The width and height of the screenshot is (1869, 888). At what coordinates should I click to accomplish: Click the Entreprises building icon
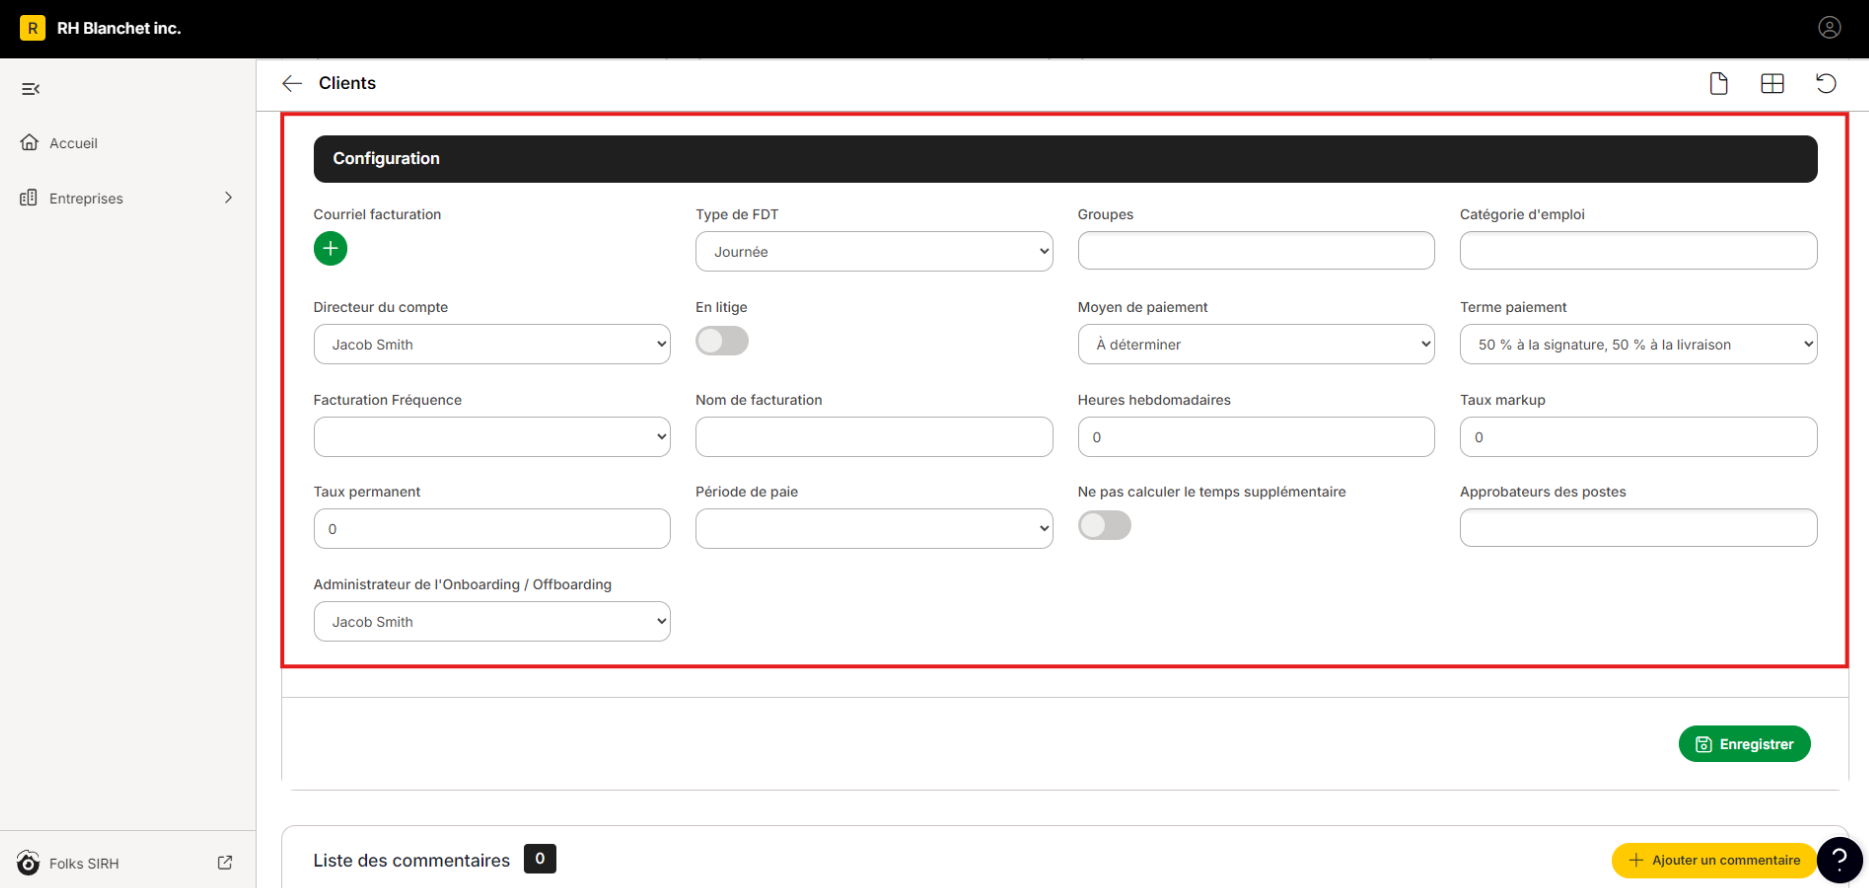click(29, 198)
